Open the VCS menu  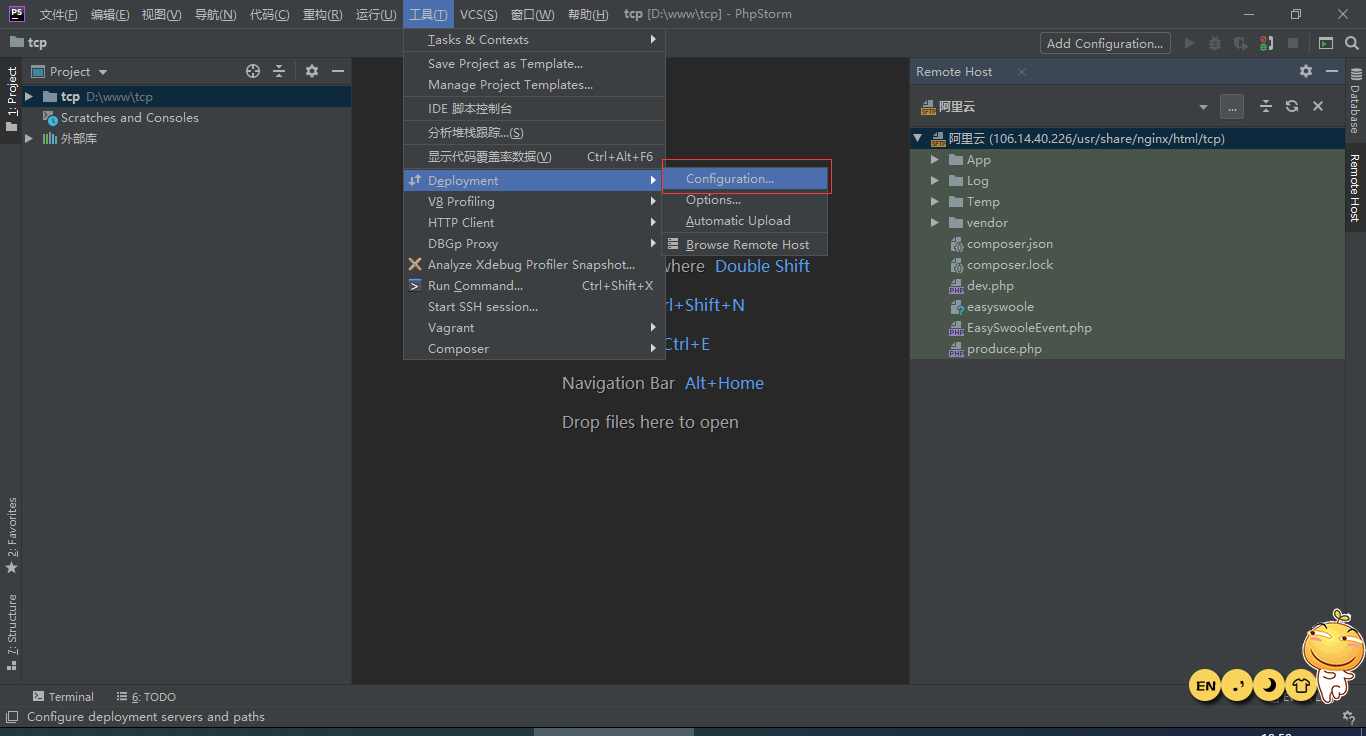478,14
